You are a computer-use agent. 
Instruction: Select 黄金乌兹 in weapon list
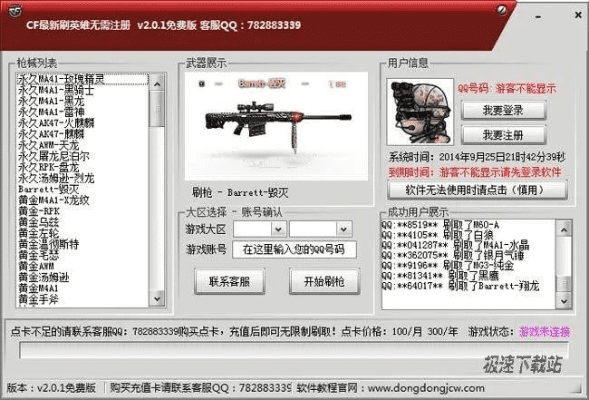pyautogui.click(x=38, y=222)
